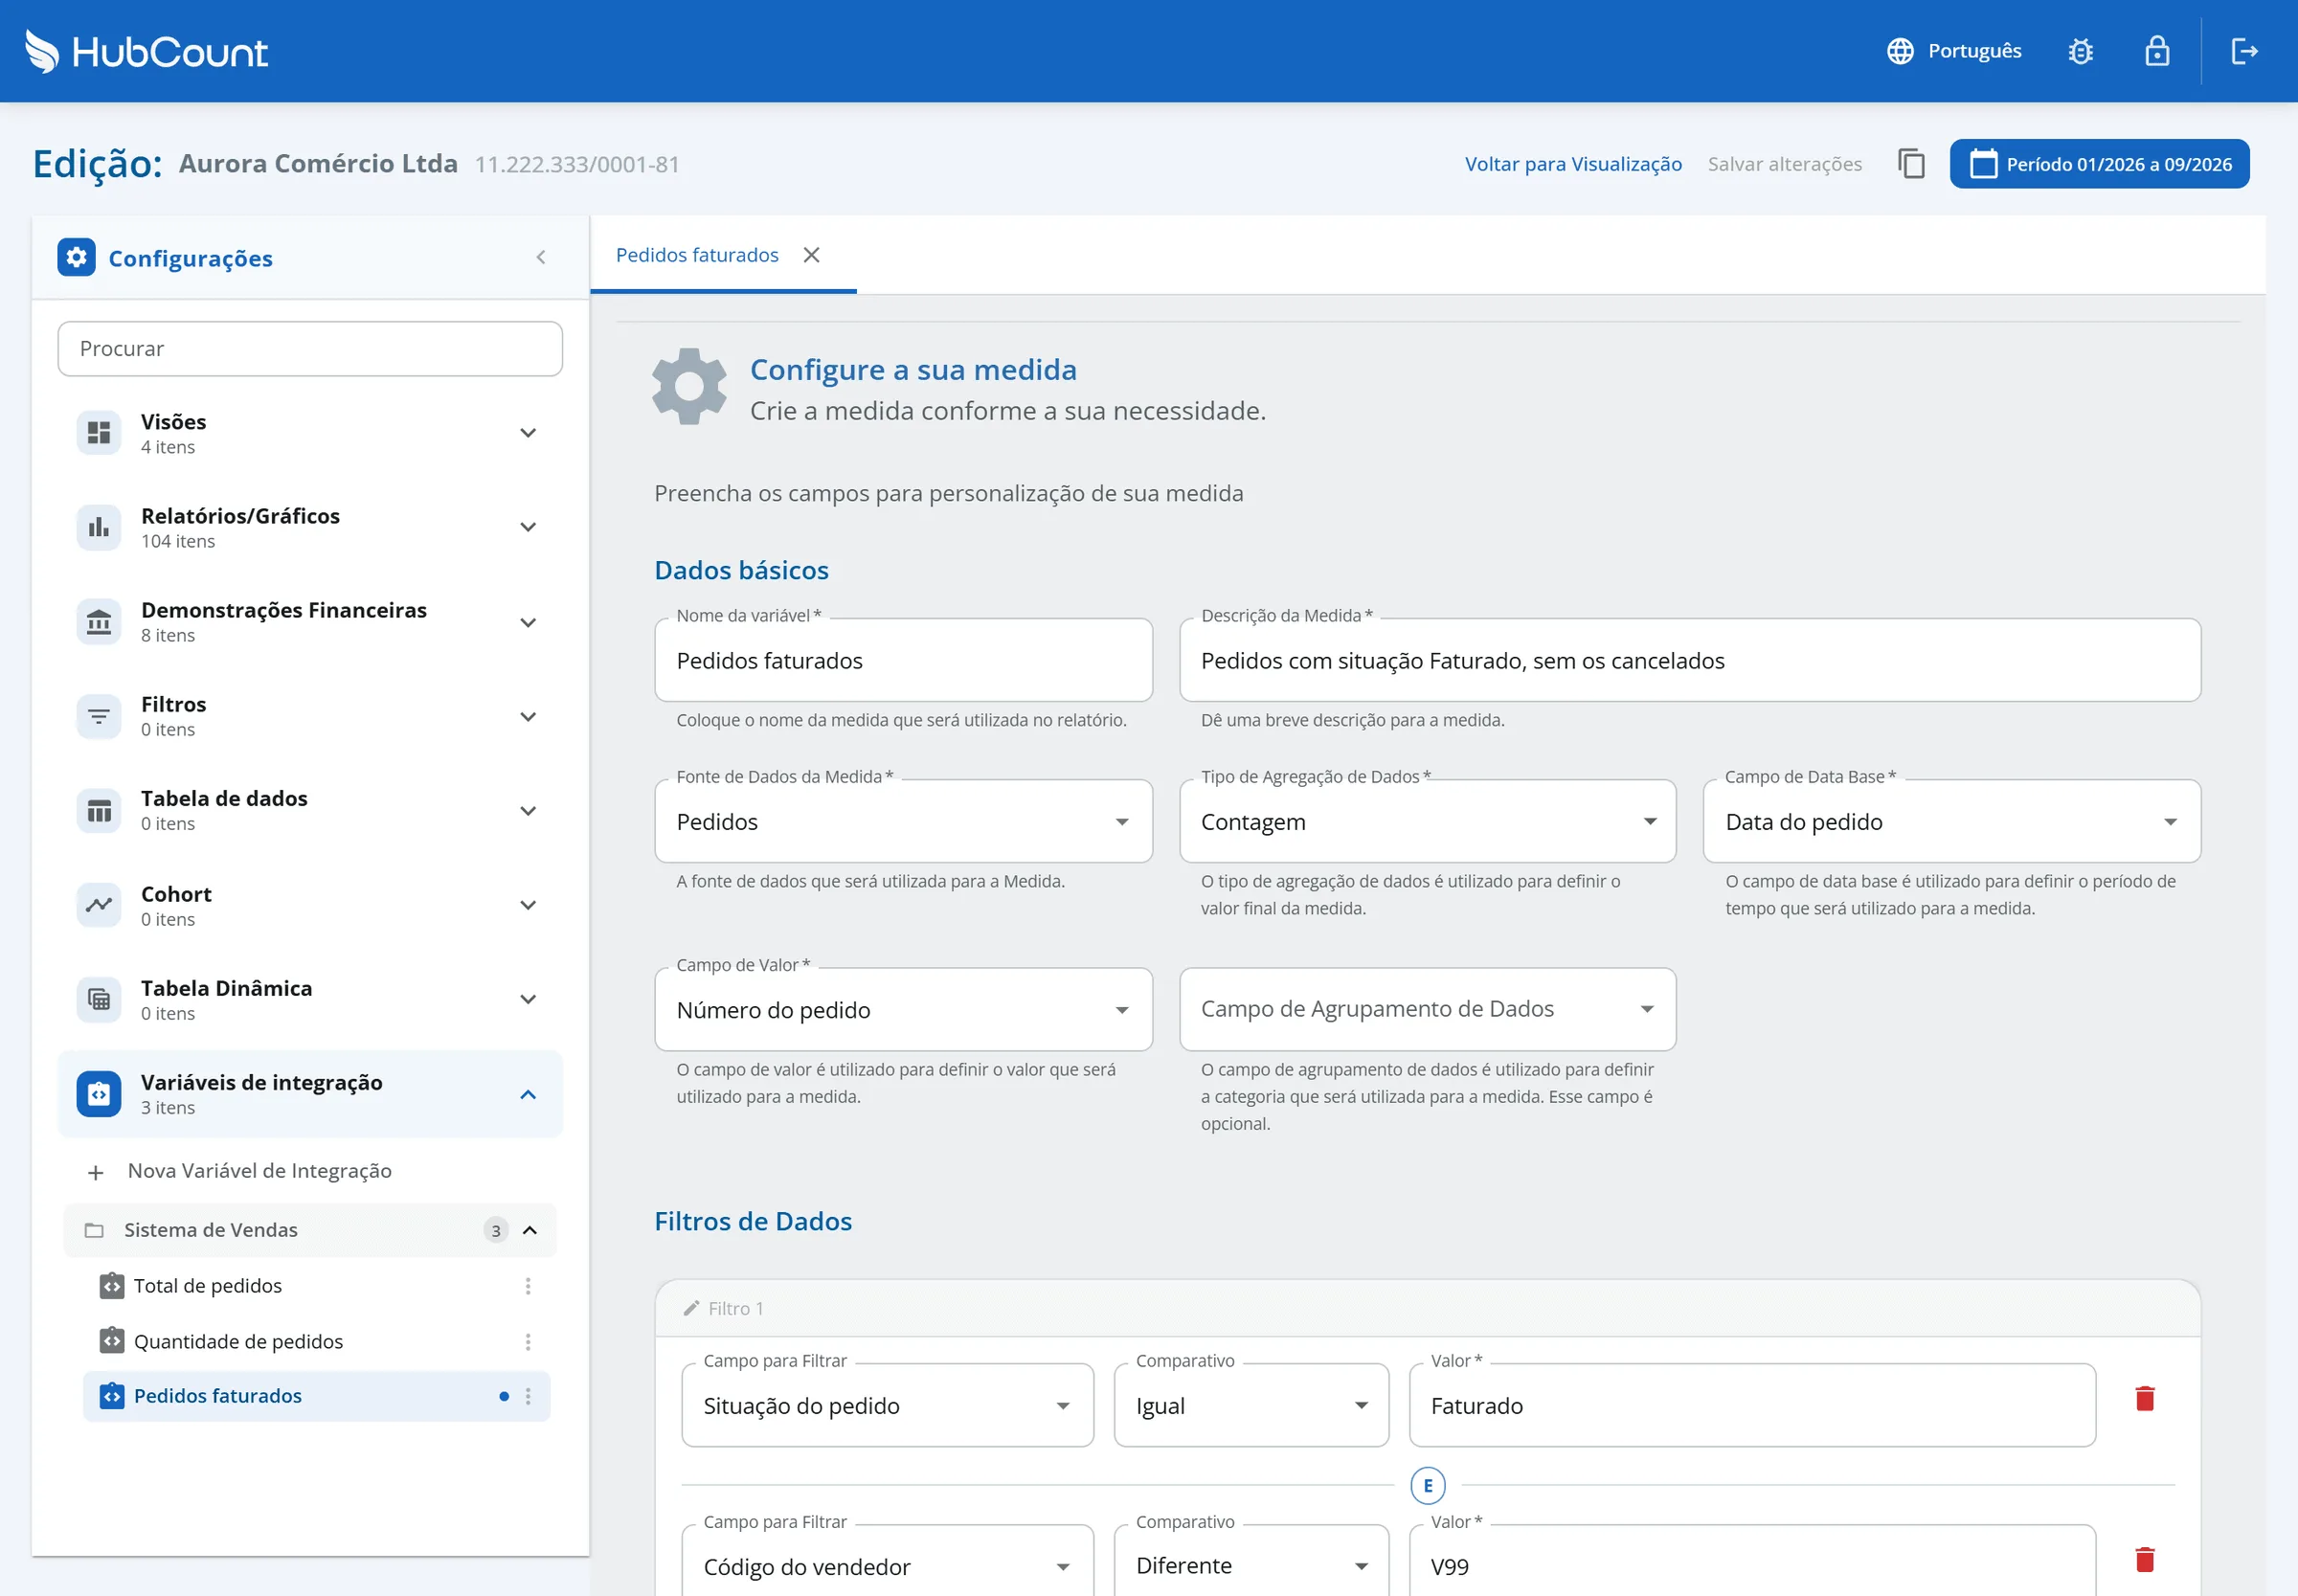Expand the Tabela Dinâmica section
2298x1596 pixels.
(x=528, y=999)
